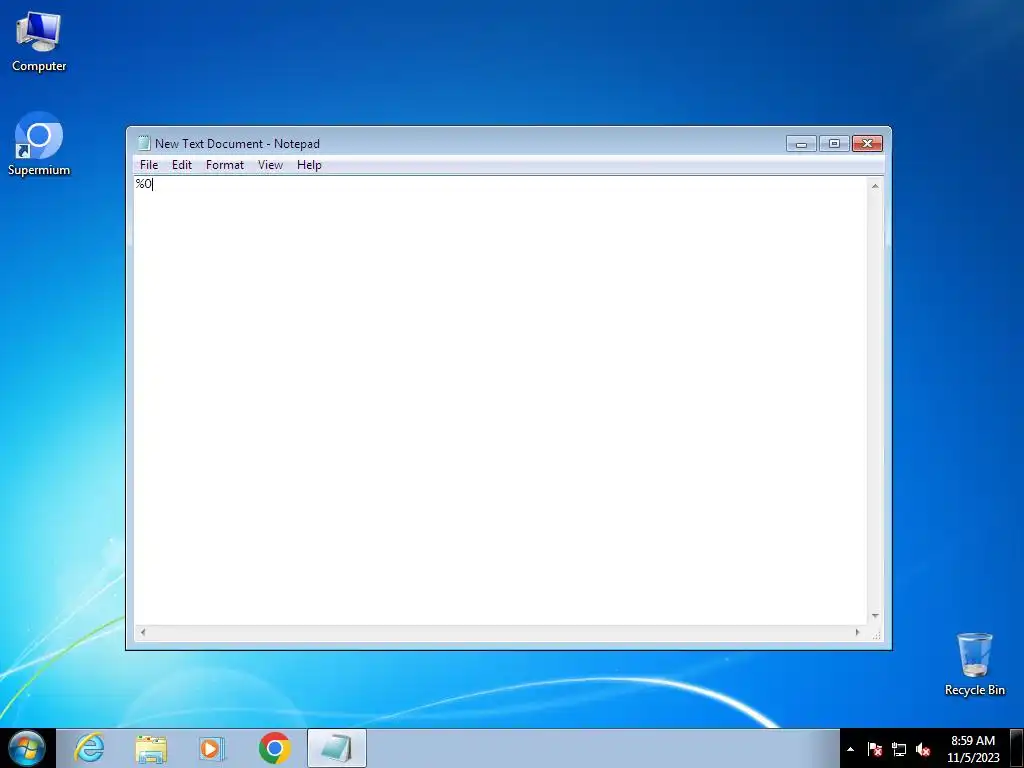Open Windows Media Player from the taskbar
Viewport: 1024px width, 768px height.
212,748
